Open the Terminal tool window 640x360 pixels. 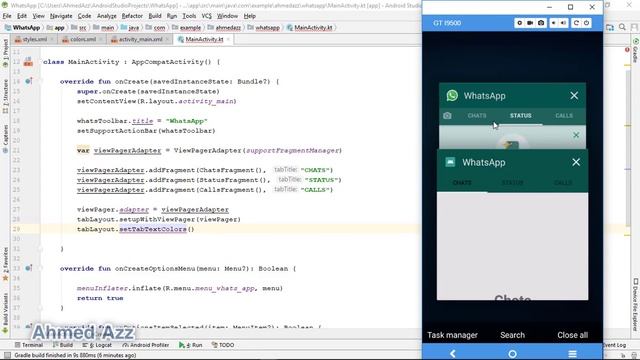click(x=29, y=345)
